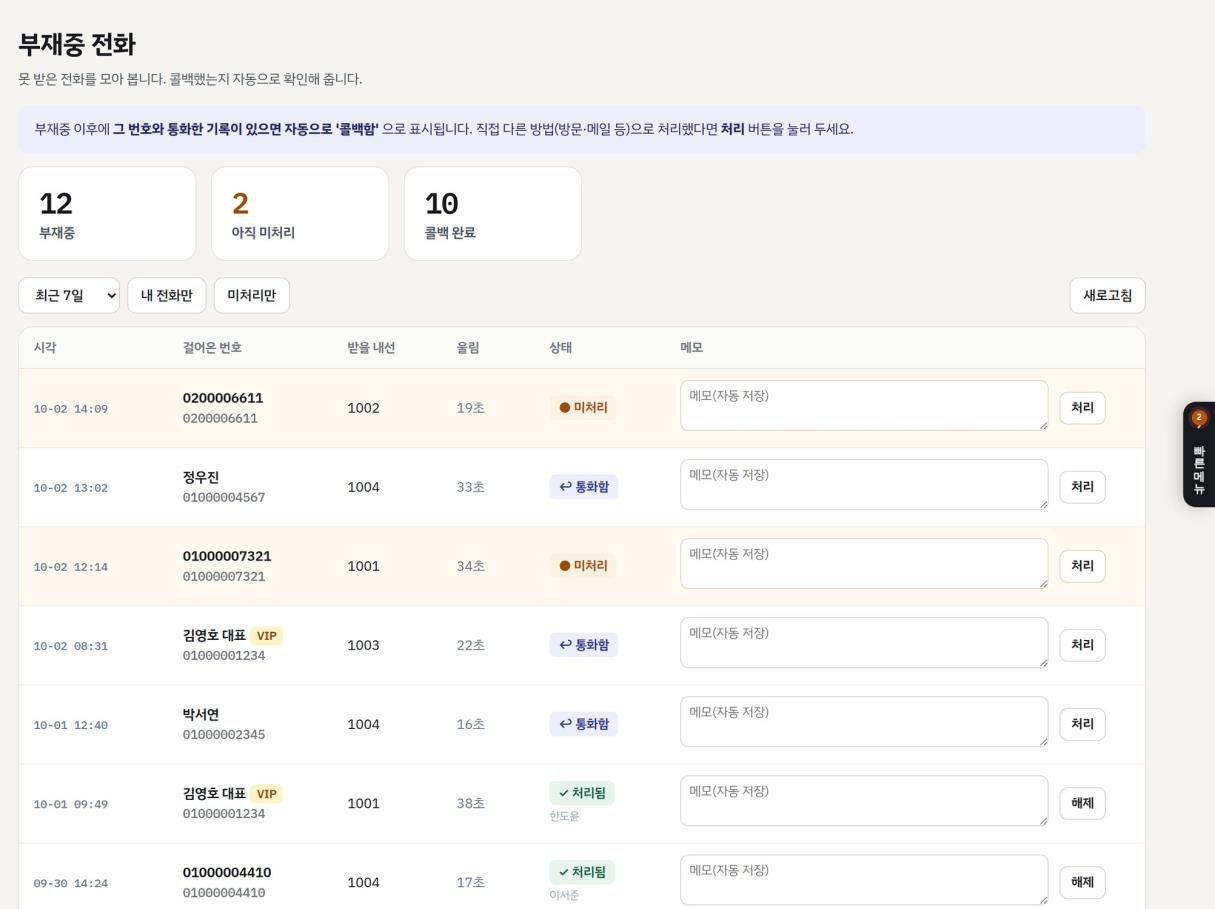Click 해제 on the 10-01 09:49 call
Screen dimensions: 1215x909
tap(1082, 803)
